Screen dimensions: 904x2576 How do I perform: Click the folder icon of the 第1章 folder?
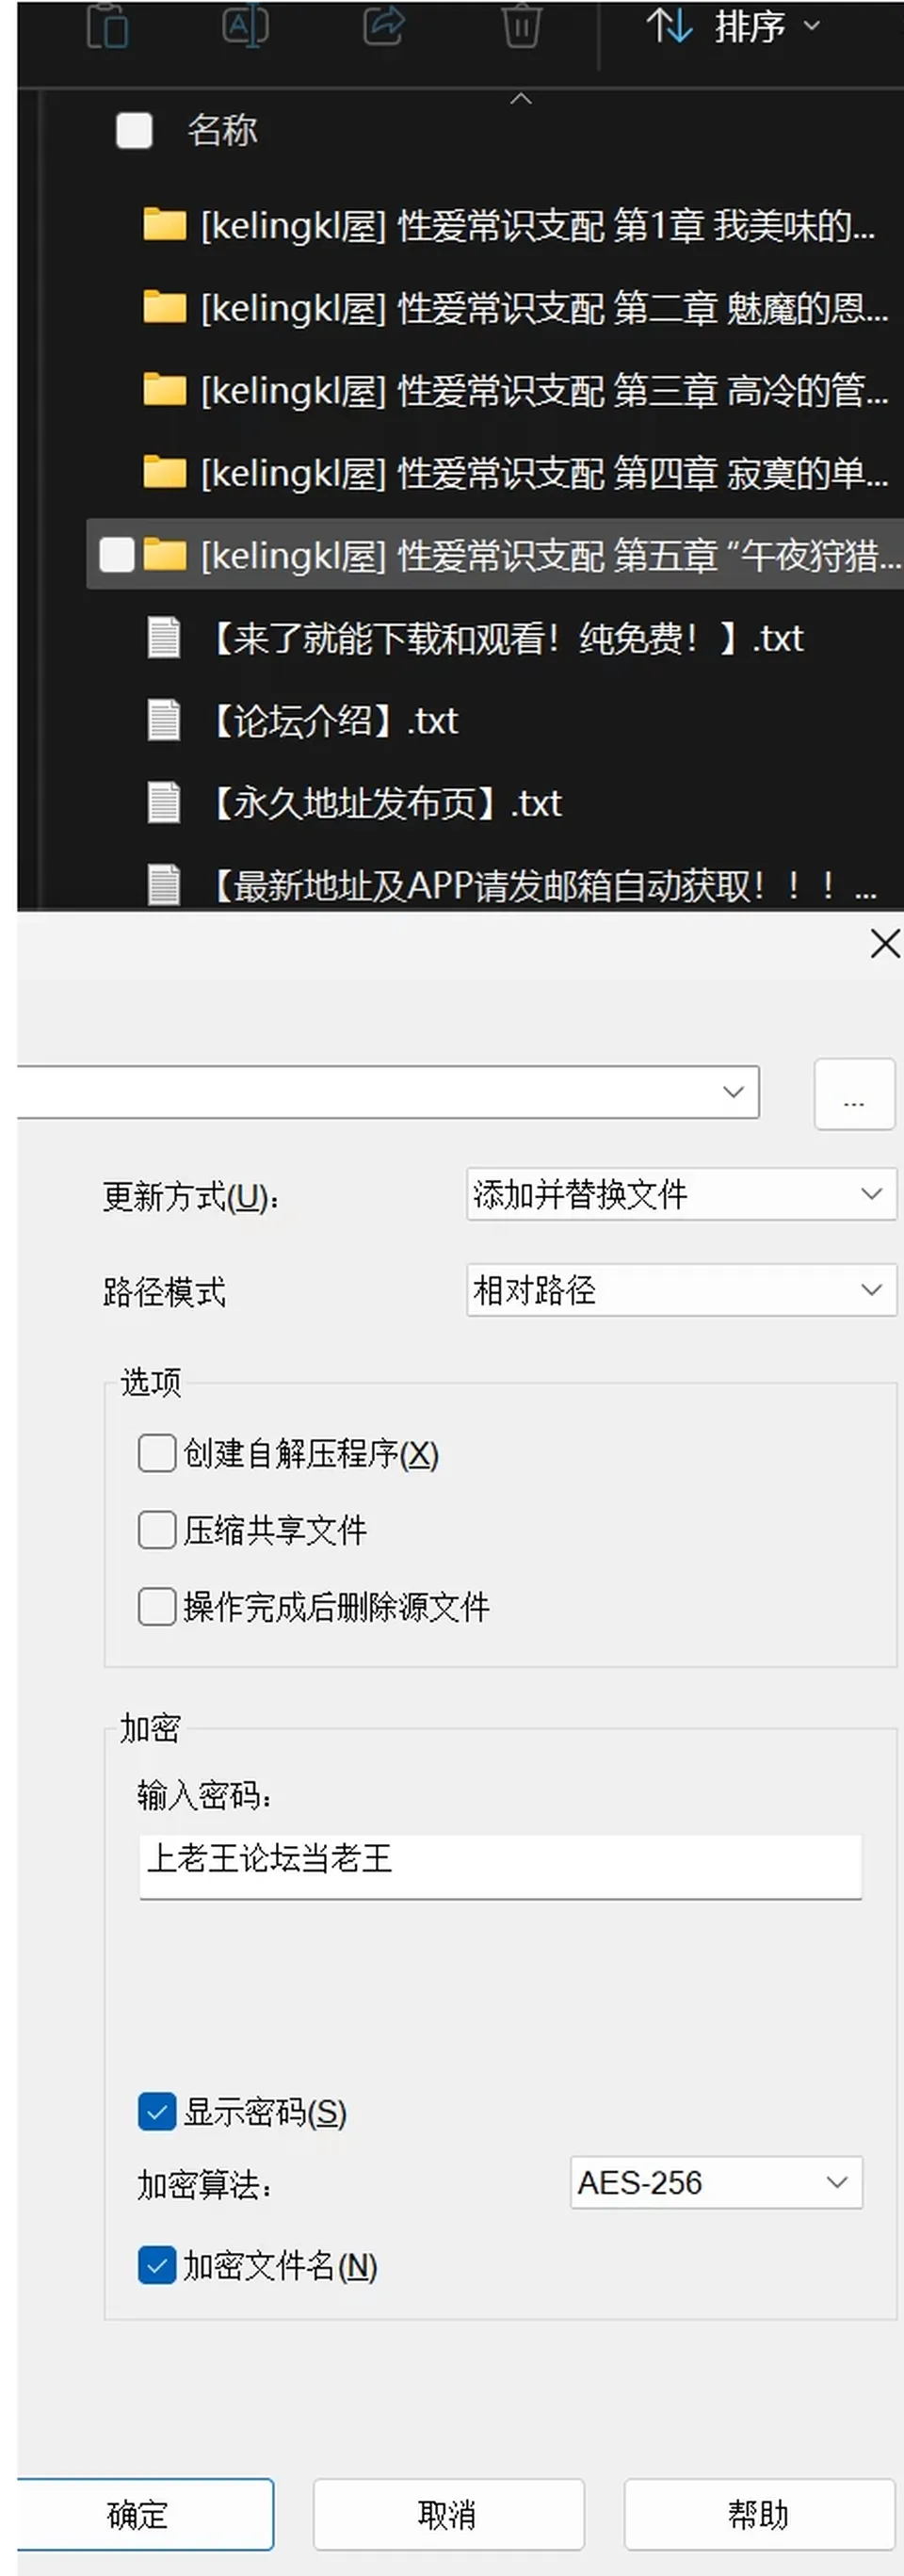pyautogui.click(x=165, y=225)
